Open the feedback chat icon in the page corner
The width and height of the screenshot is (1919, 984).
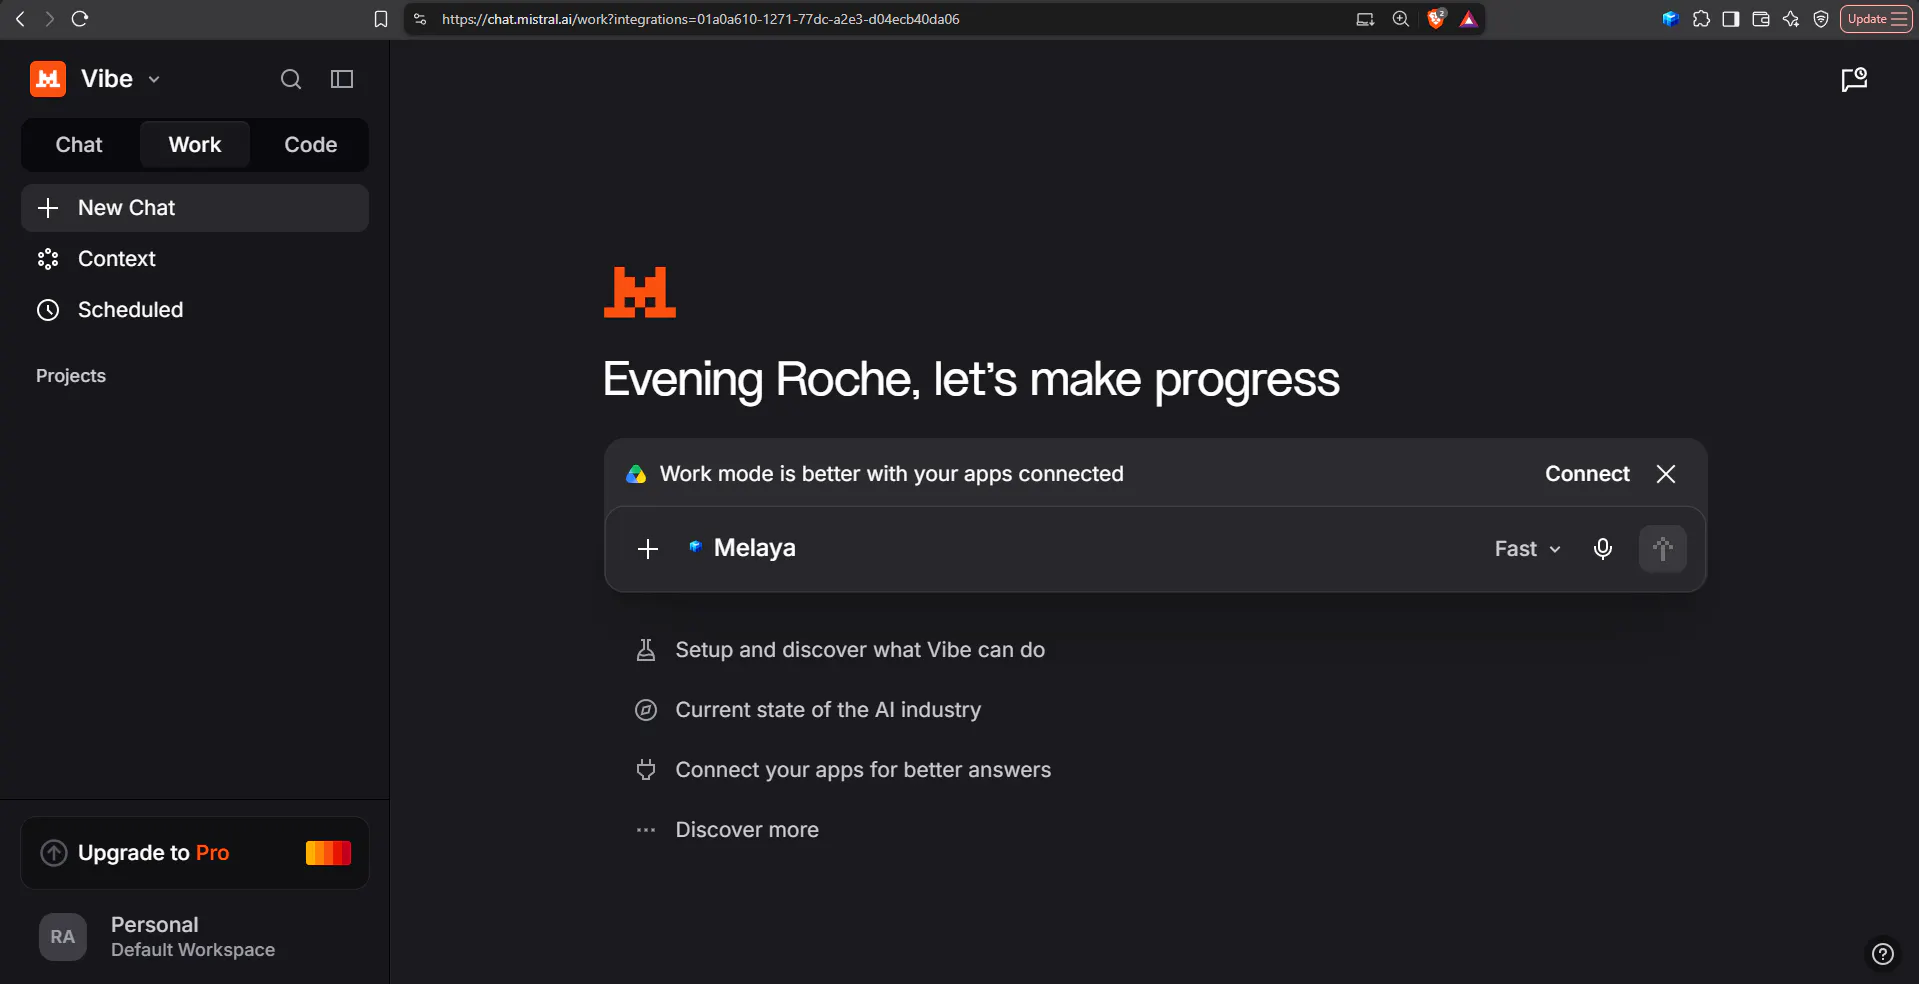(x=1854, y=80)
